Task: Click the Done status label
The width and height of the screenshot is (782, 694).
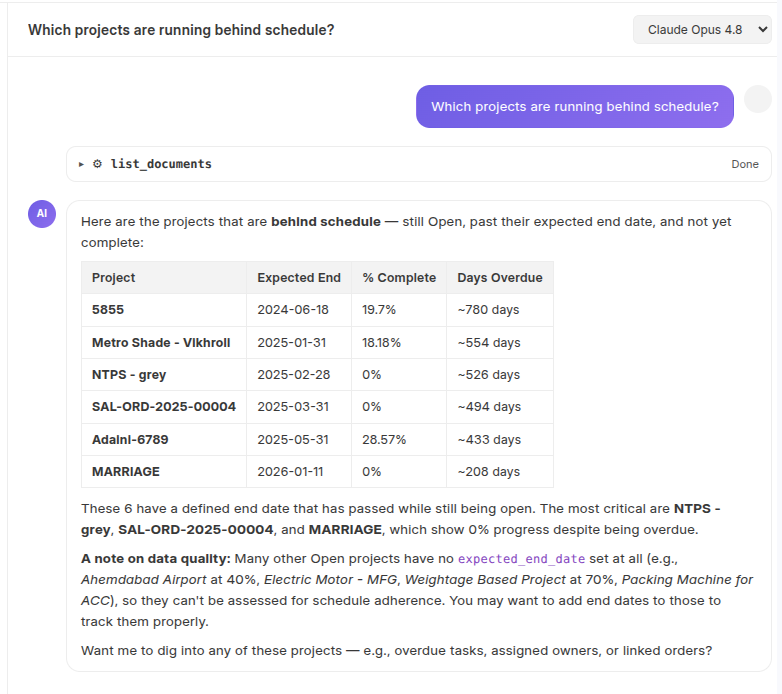Action: pos(745,164)
